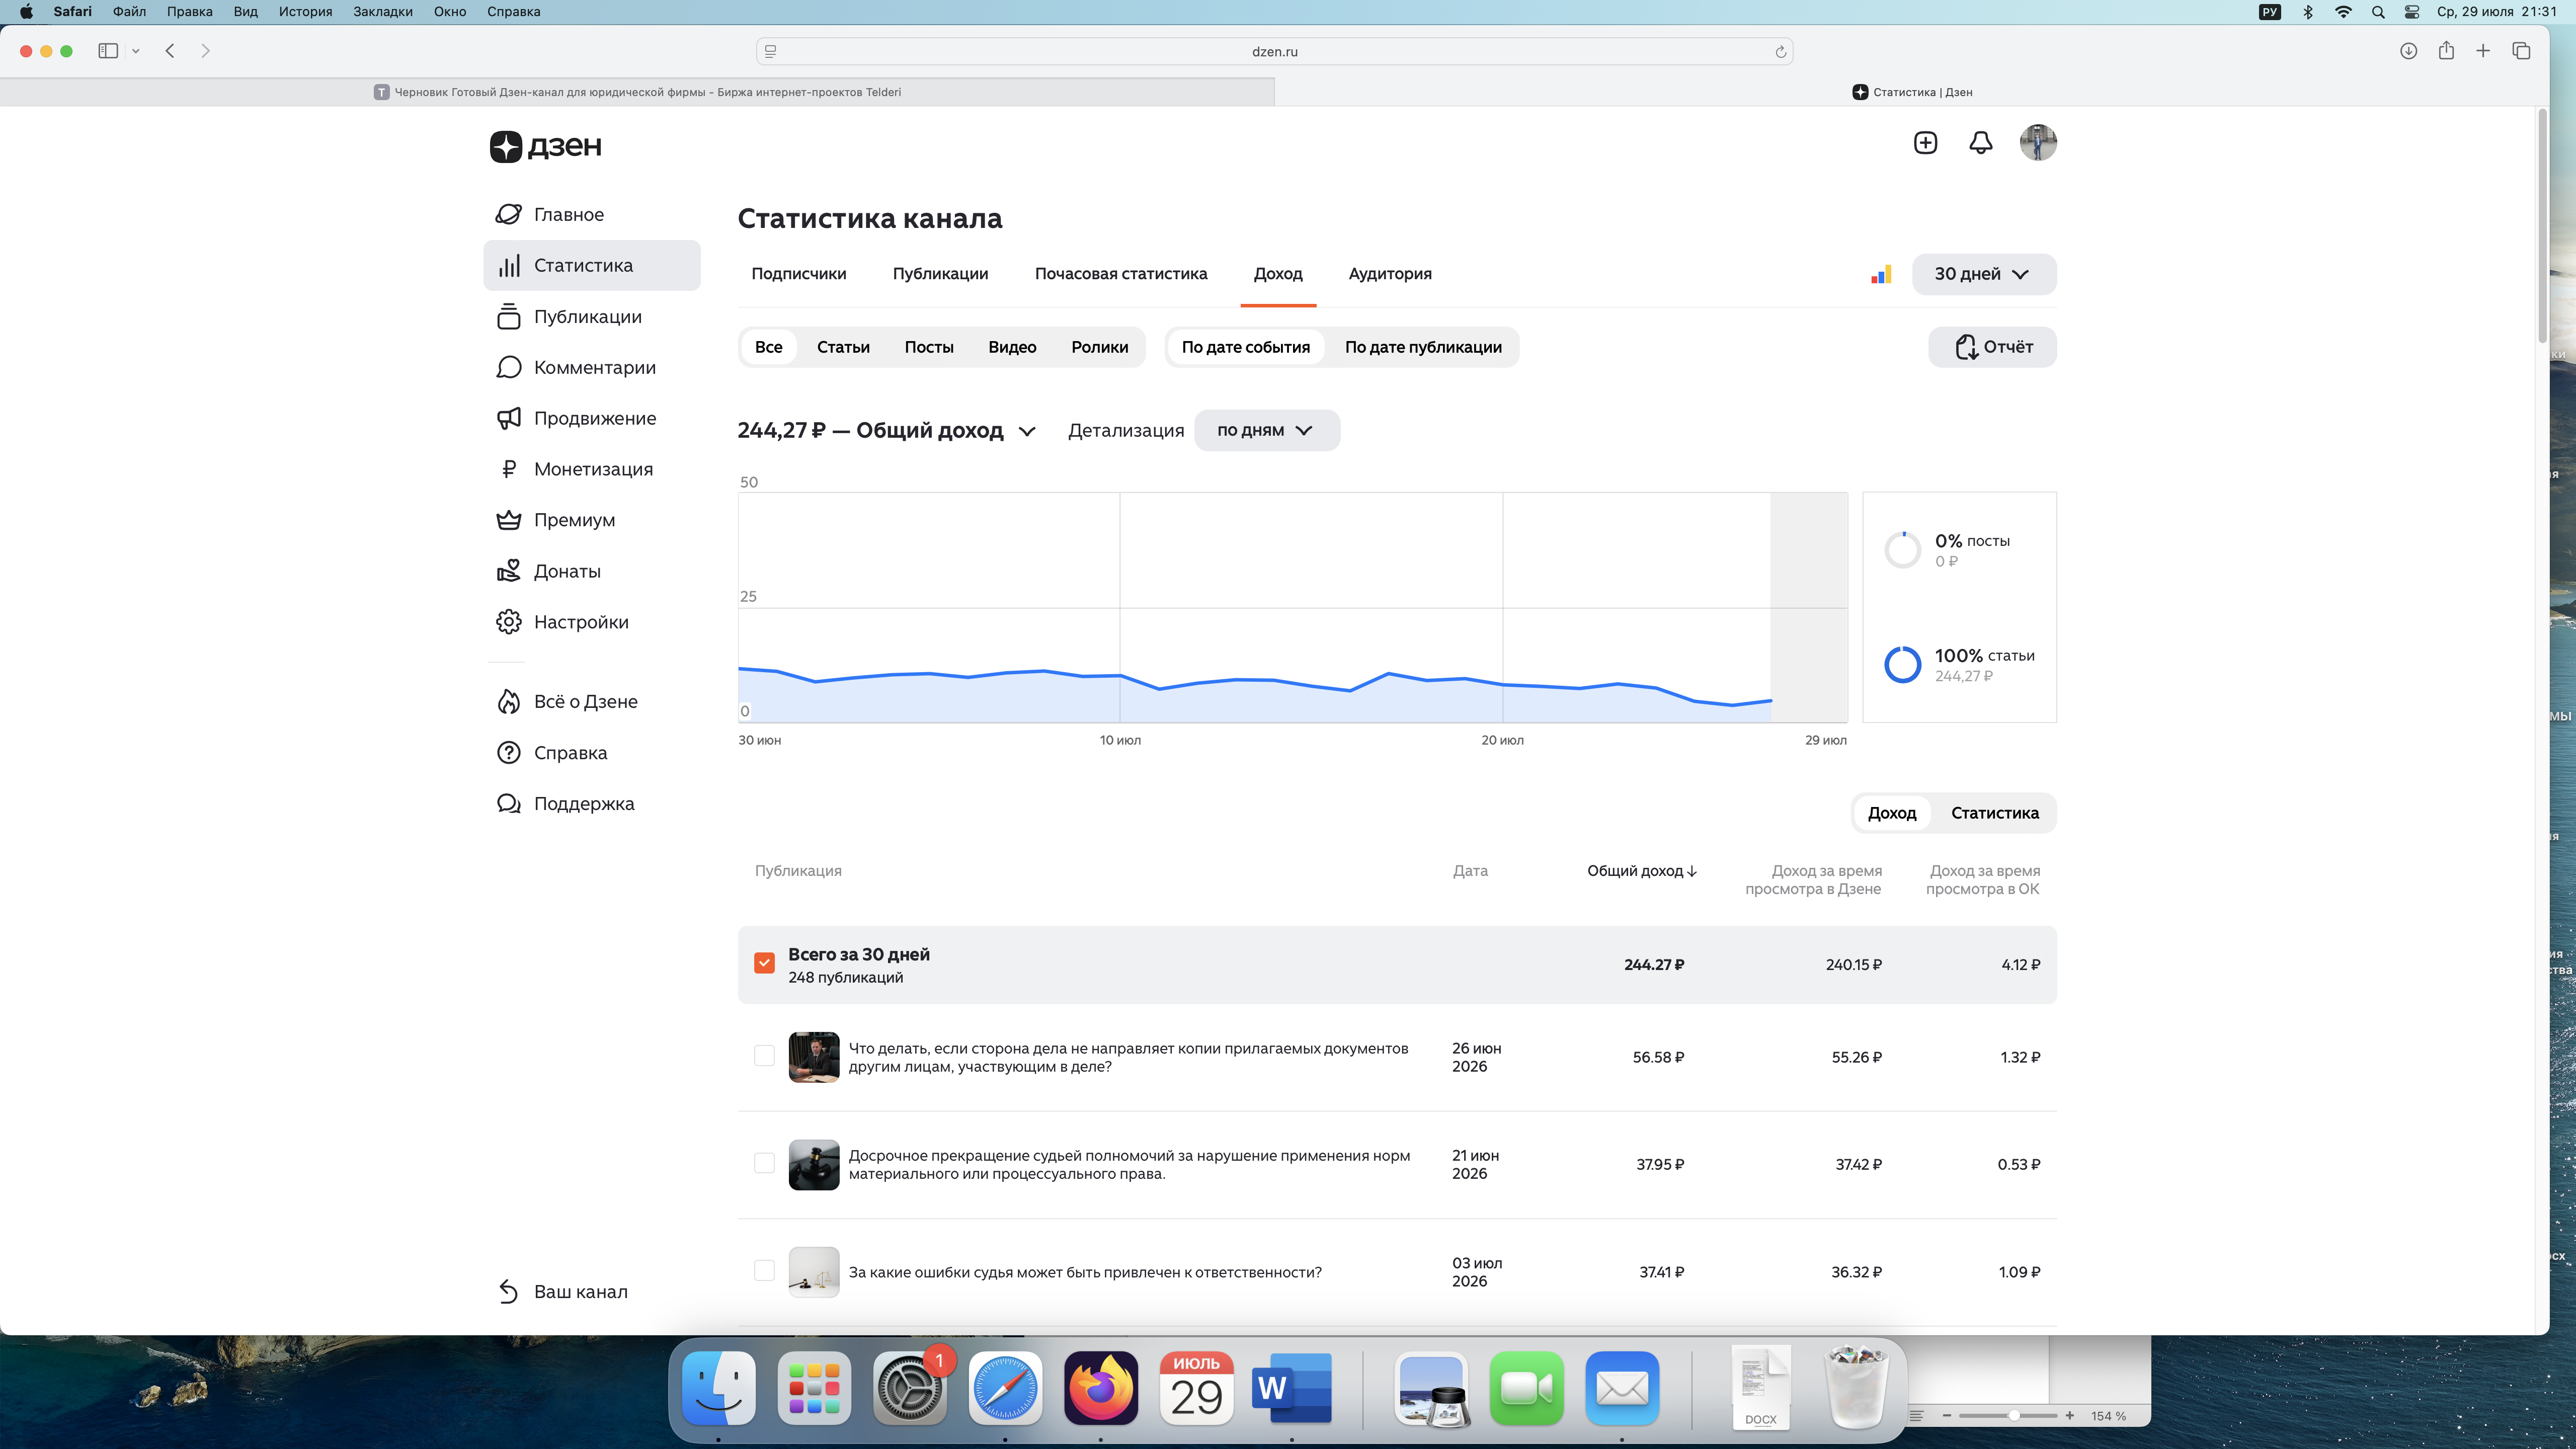The width and height of the screenshot is (2576, 1449).
Task: Switch to Почасовая статистика tab
Action: 1120,274
